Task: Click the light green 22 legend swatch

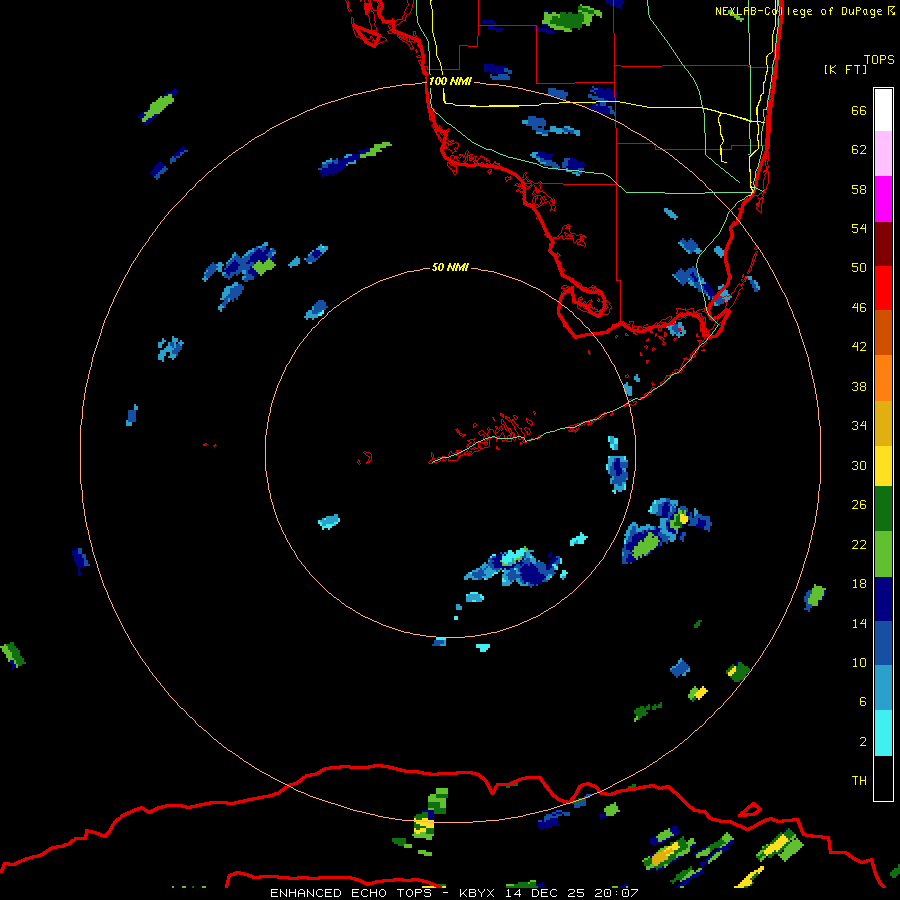Action: pyautogui.click(x=883, y=554)
